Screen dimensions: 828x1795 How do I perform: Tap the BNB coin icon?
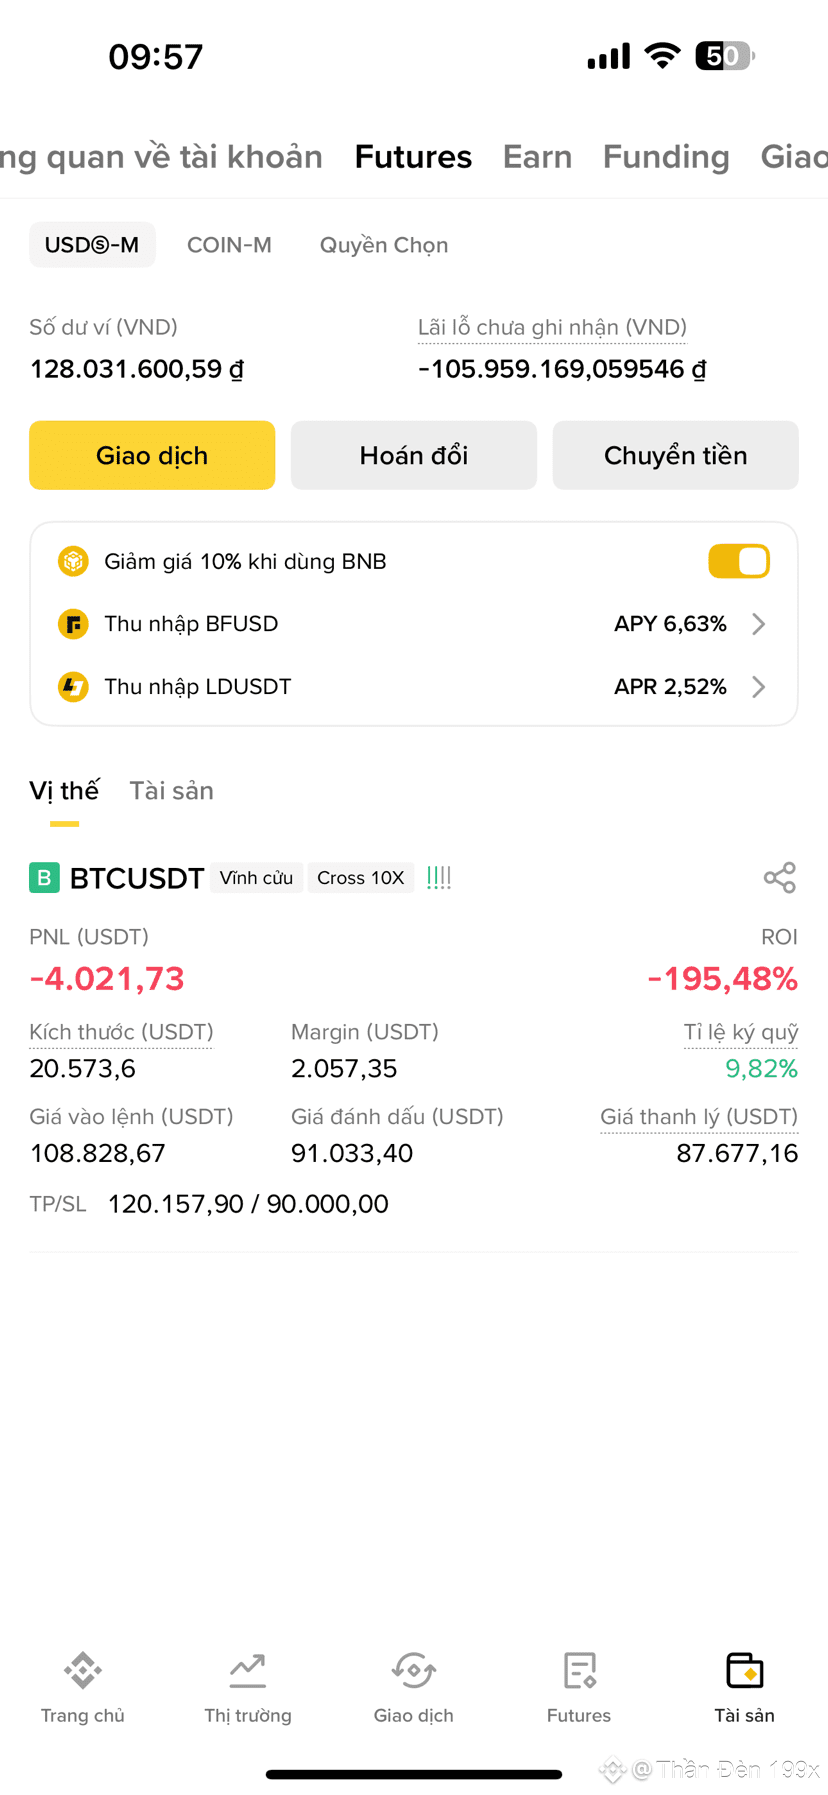coord(73,561)
